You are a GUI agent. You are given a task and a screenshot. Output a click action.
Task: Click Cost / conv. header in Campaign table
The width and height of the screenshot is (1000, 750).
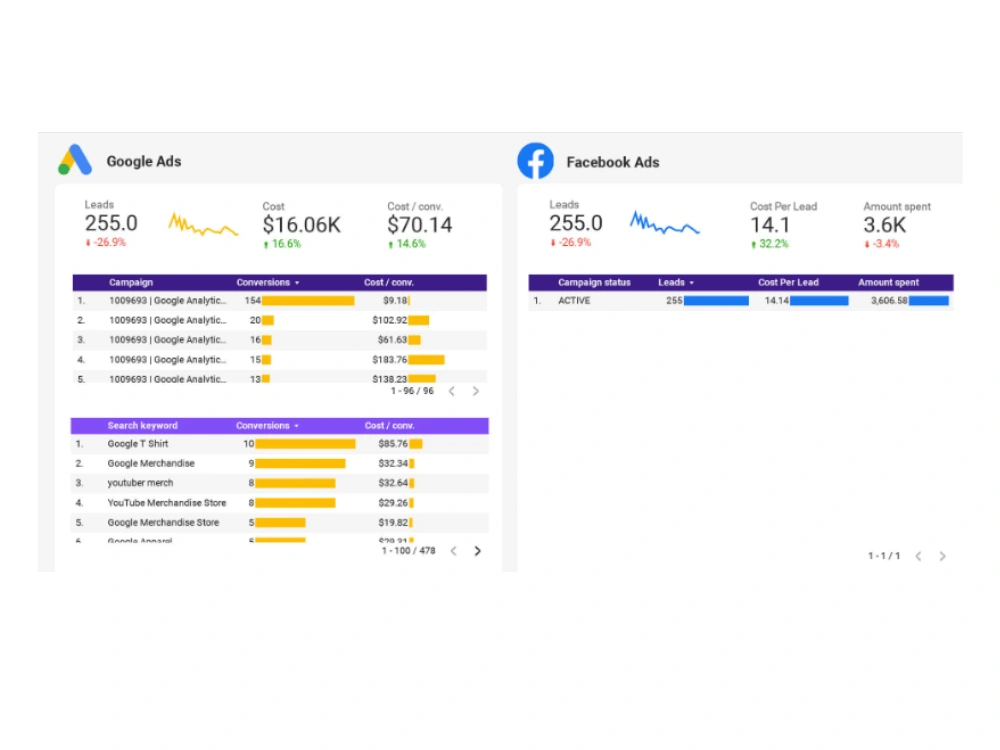[x=388, y=283]
